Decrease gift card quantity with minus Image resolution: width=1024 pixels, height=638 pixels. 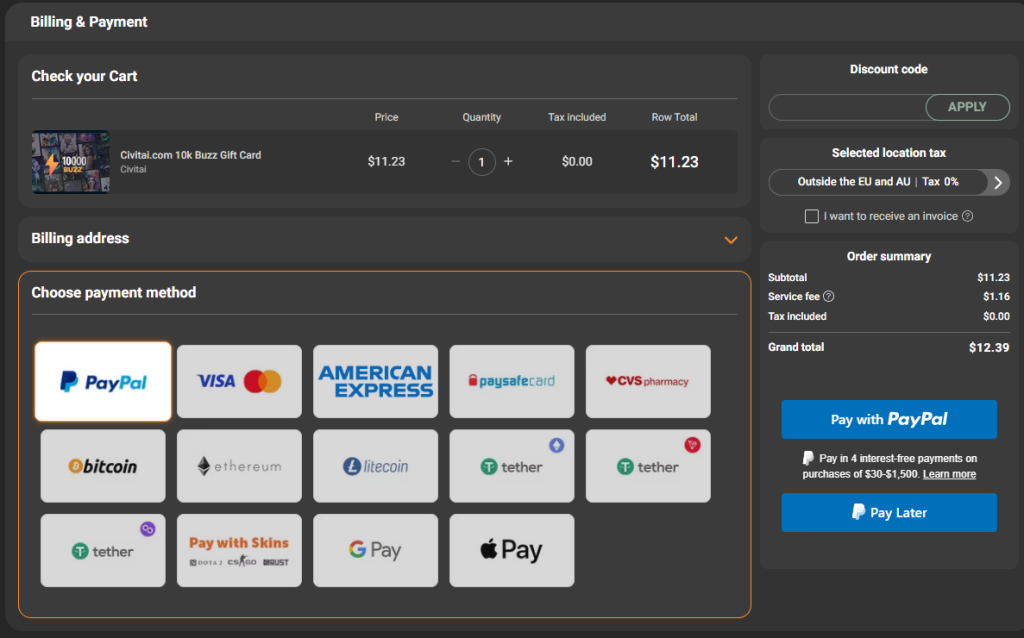(455, 161)
